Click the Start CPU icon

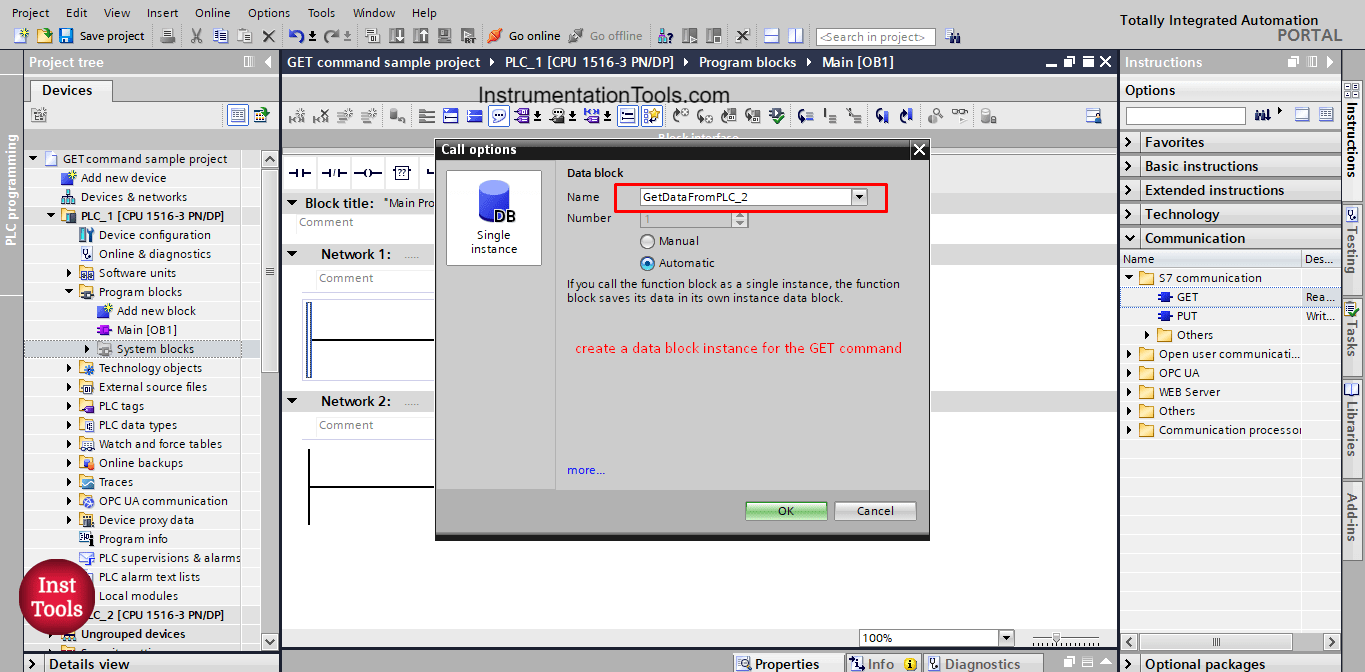[691, 36]
